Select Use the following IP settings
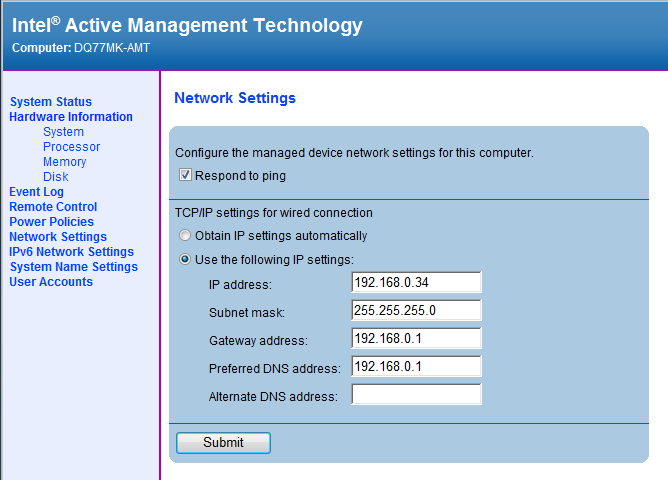The width and height of the screenshot is (668, 480). click(x=184, y=260)
